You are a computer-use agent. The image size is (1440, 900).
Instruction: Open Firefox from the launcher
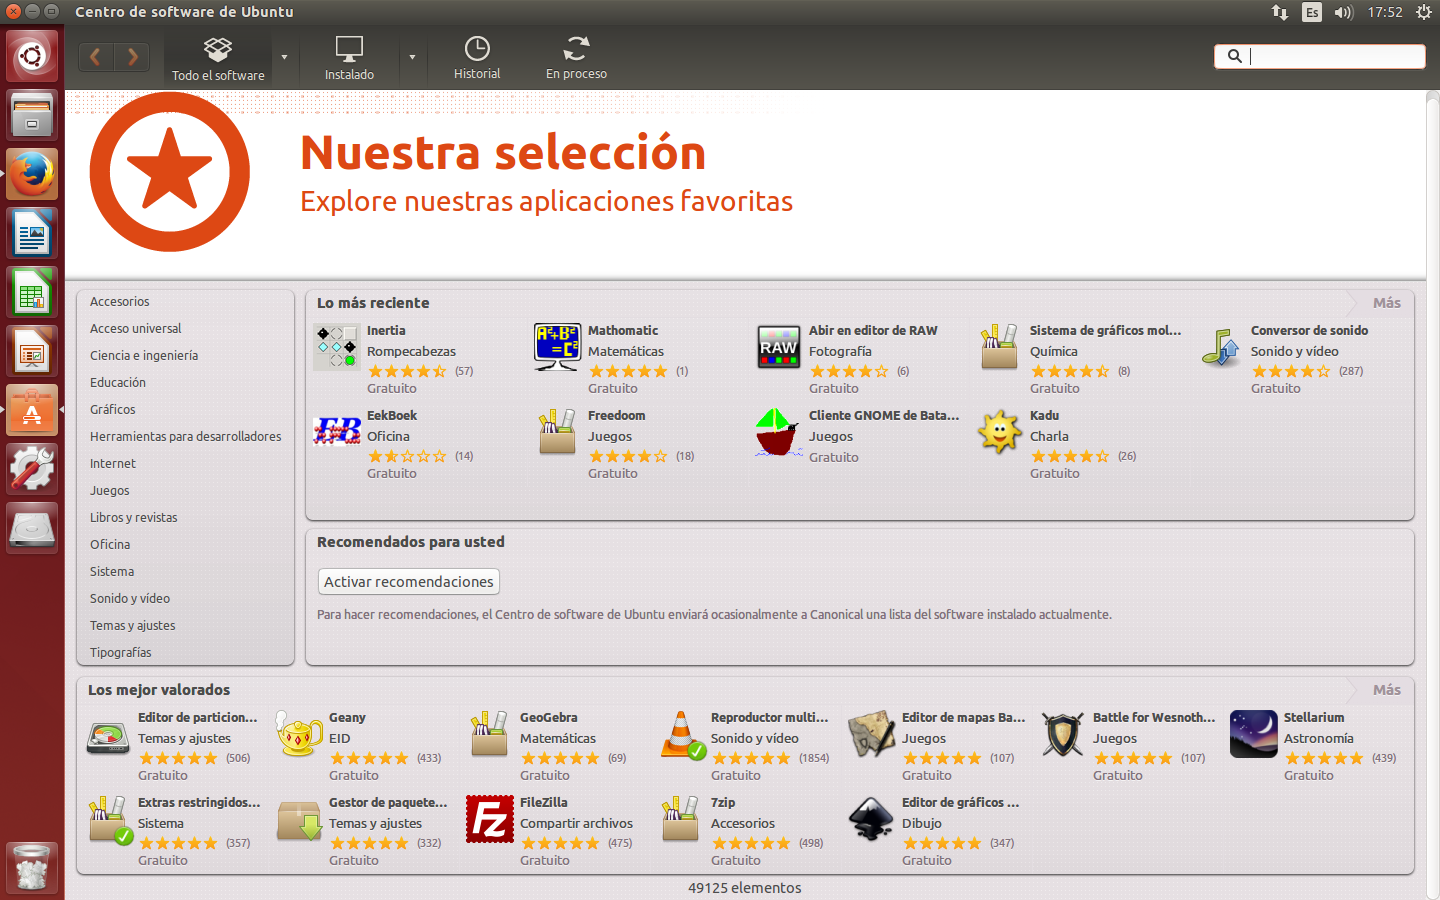32,174
